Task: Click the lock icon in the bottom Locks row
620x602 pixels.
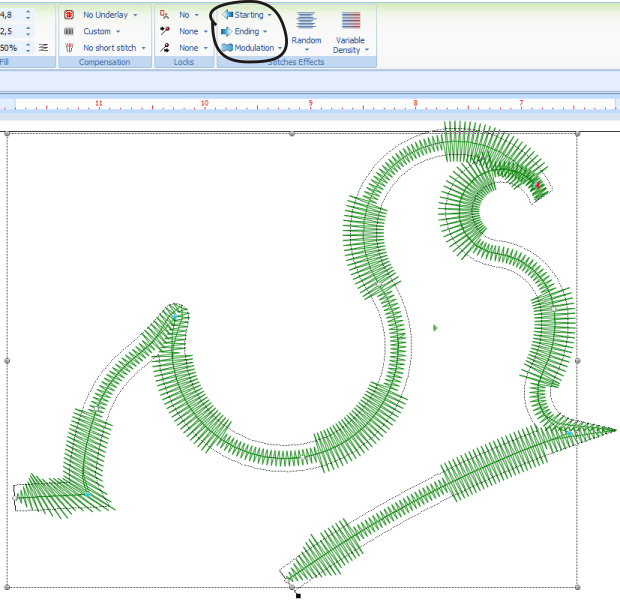Action: point(165,48)
